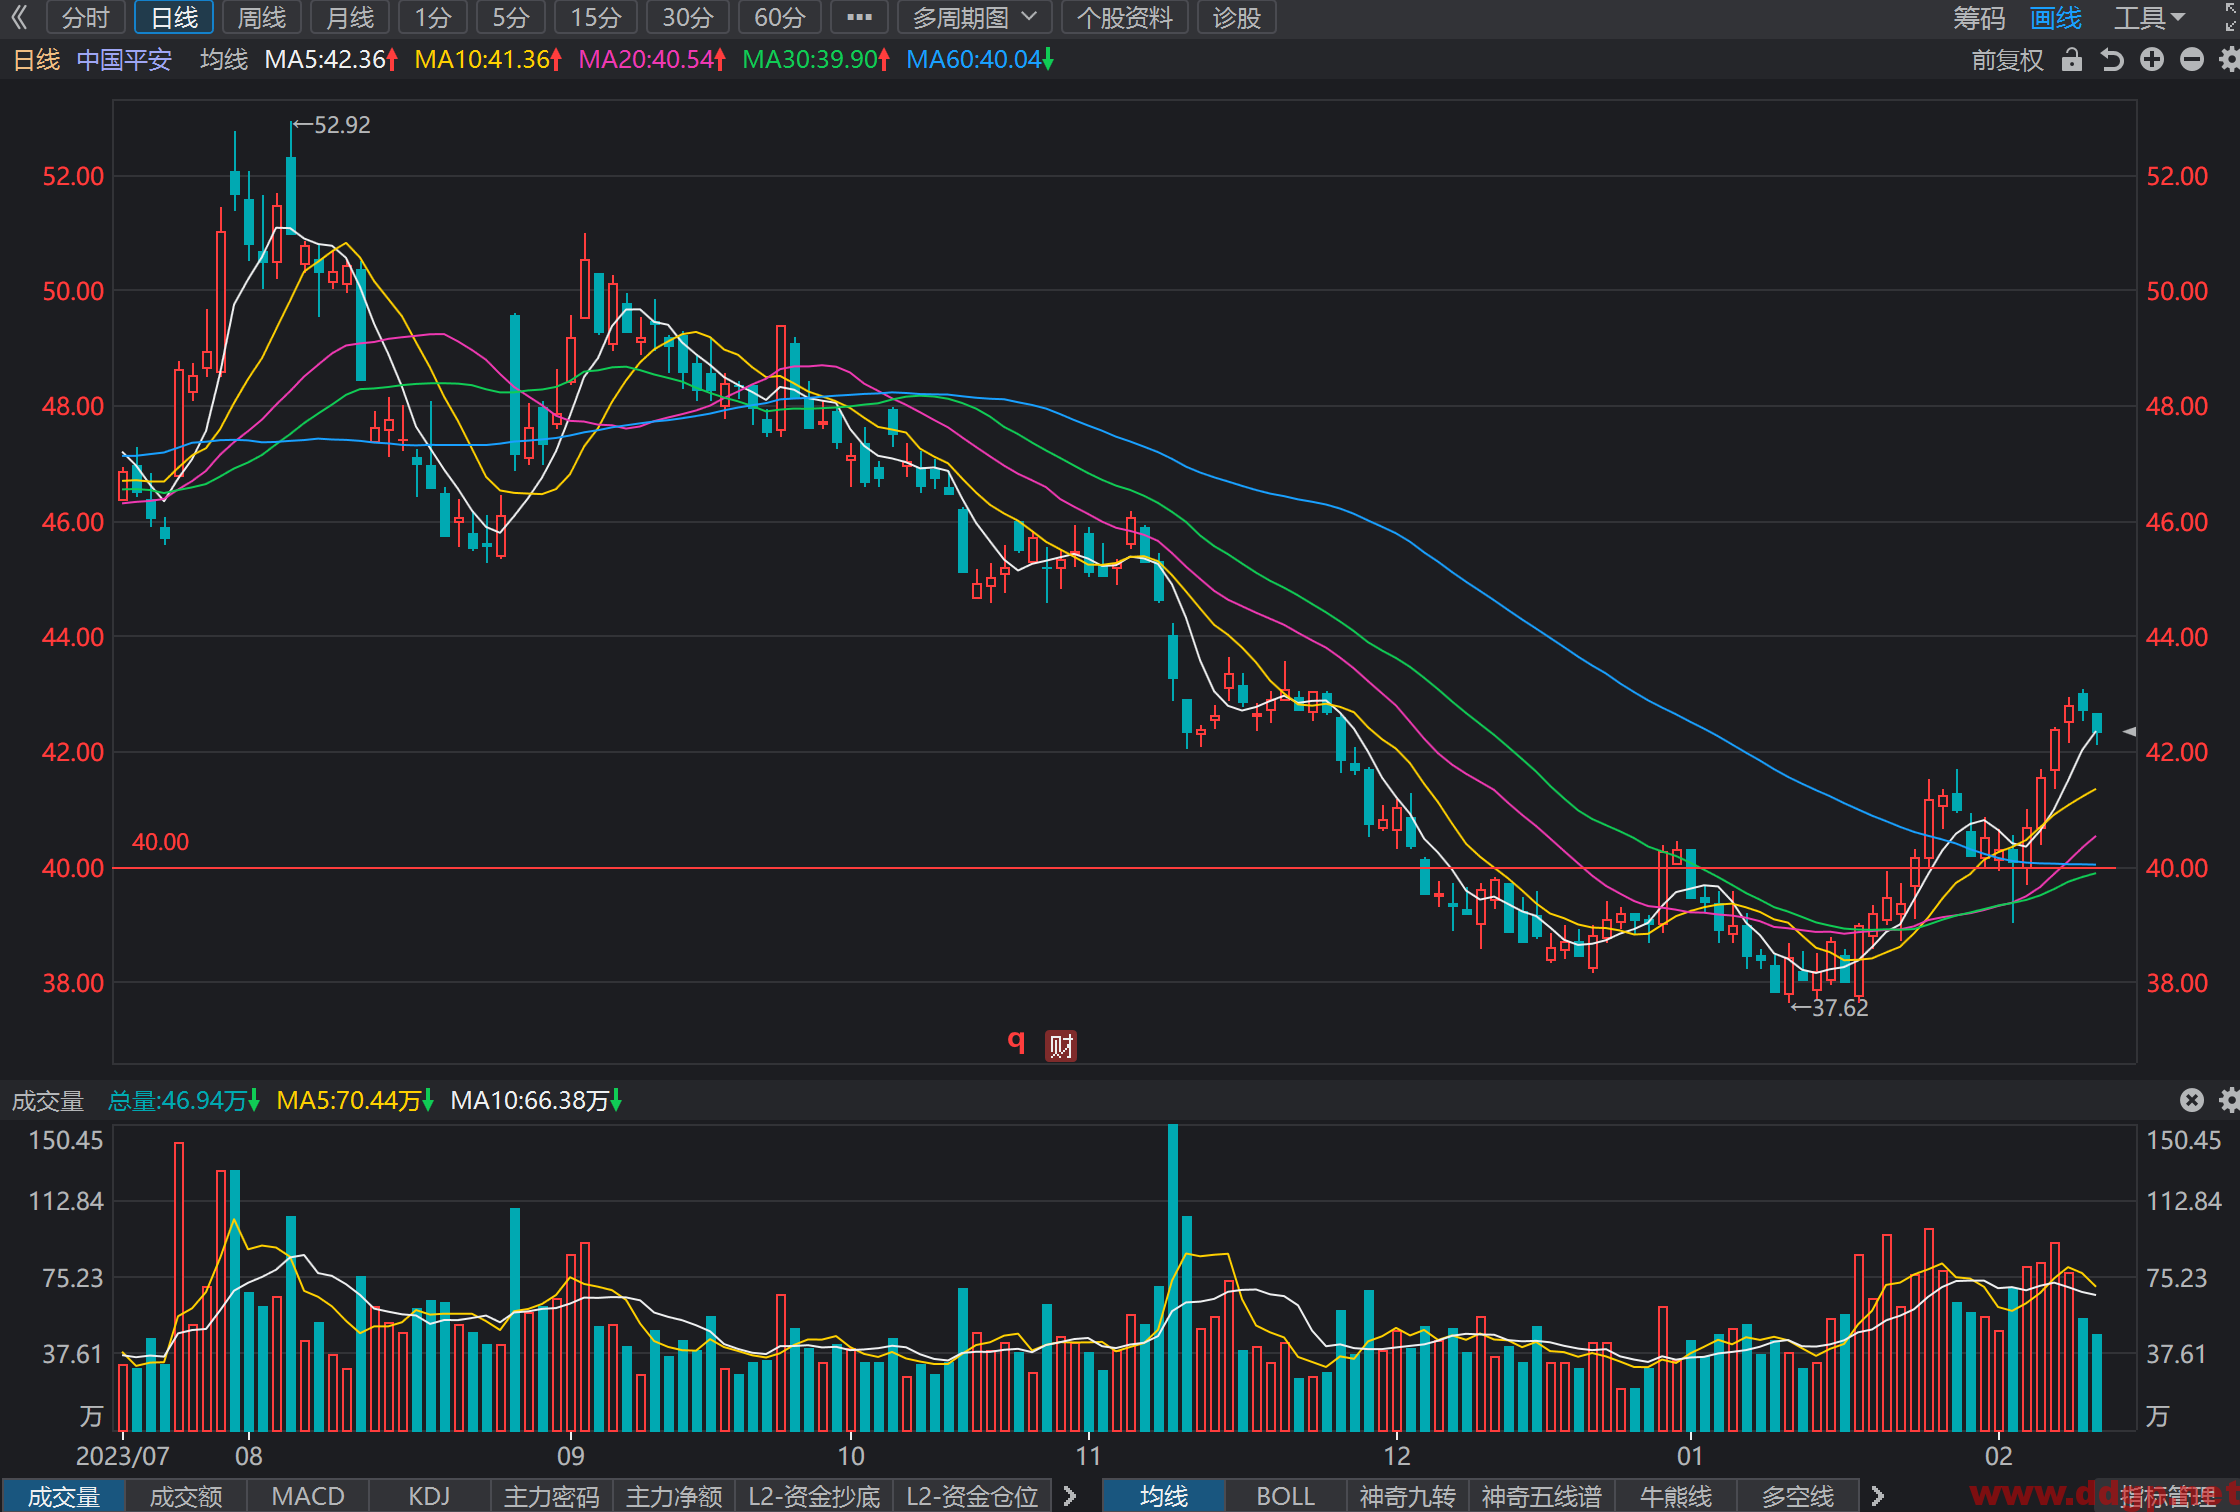Image resolution: width=2240 pixels, height=1512 pixels.
Task: Switch to the 月线 monthly chart
Action: tap(350, 17)
